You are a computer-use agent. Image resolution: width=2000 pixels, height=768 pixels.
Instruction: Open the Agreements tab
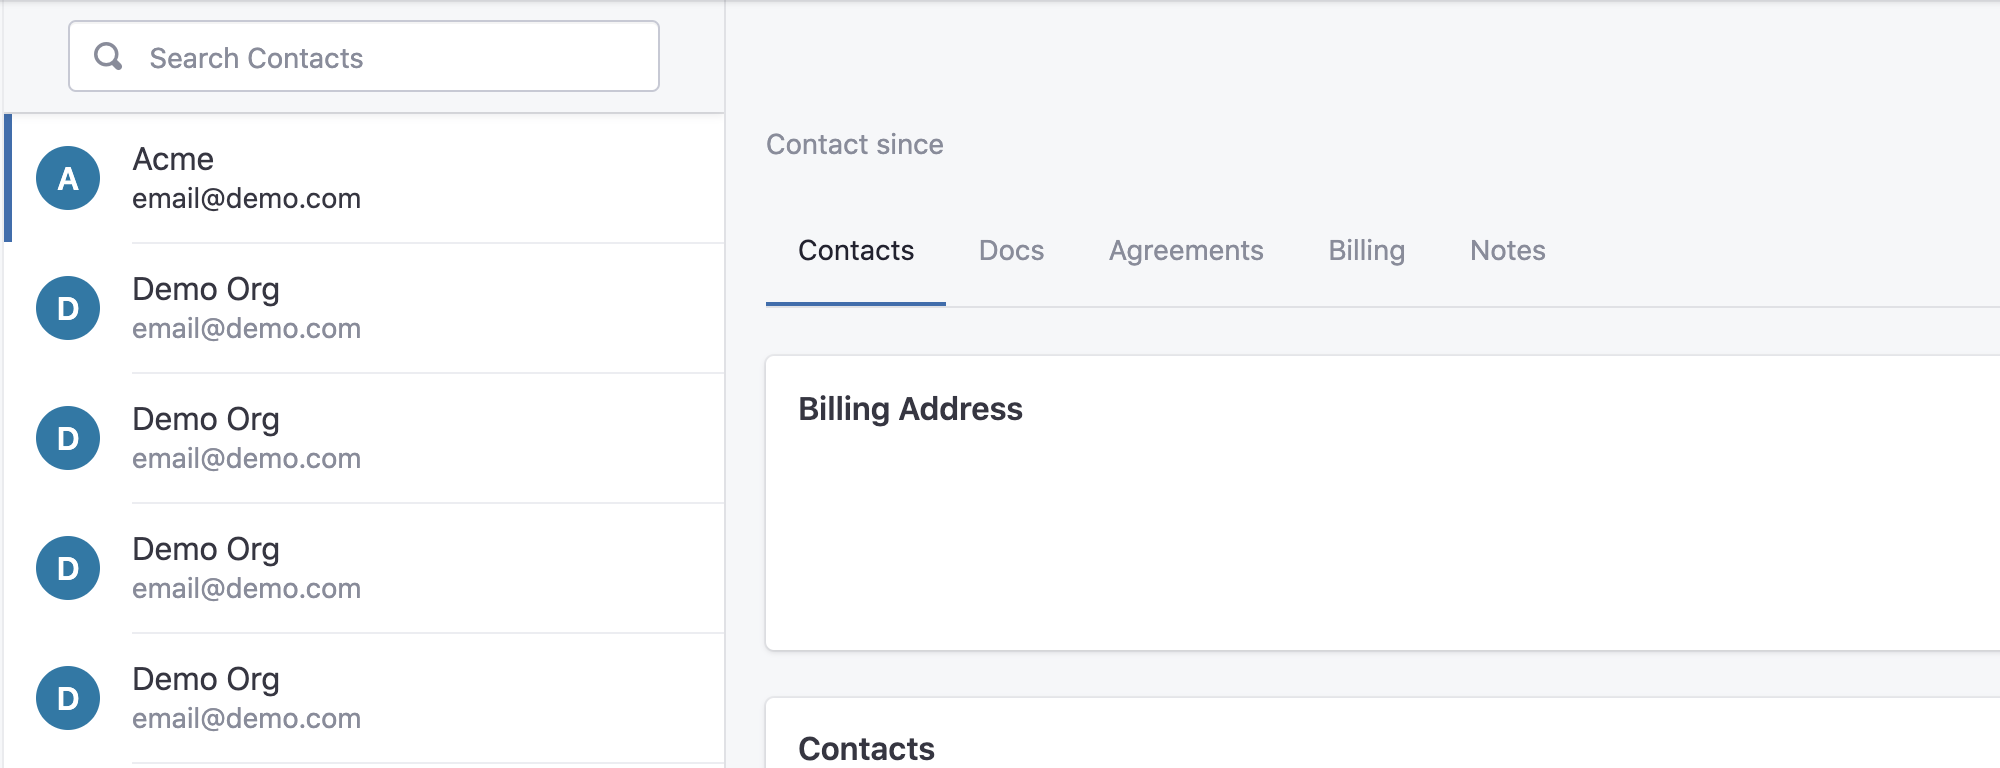[1186, 250]
